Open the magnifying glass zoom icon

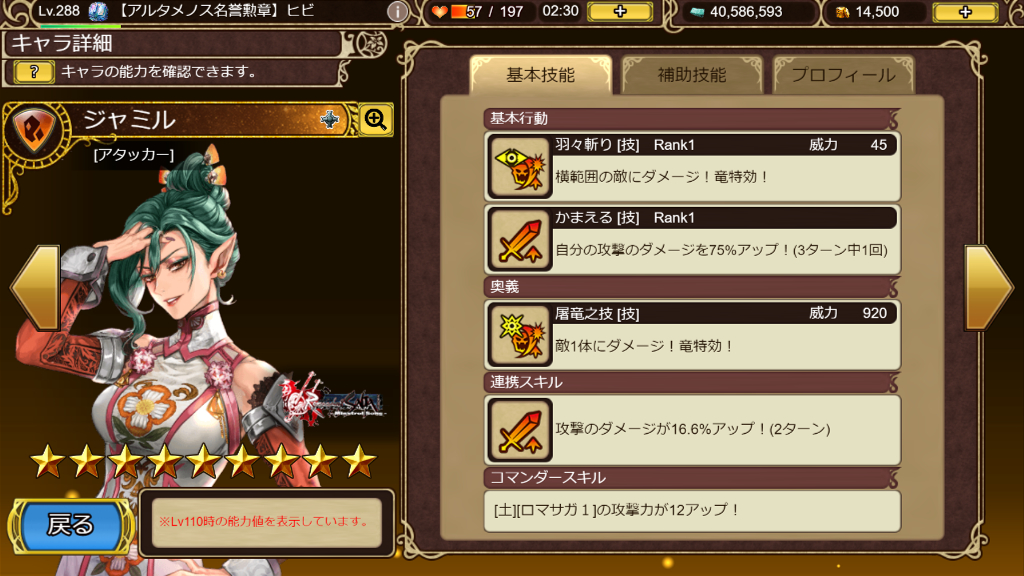point(376,120)
